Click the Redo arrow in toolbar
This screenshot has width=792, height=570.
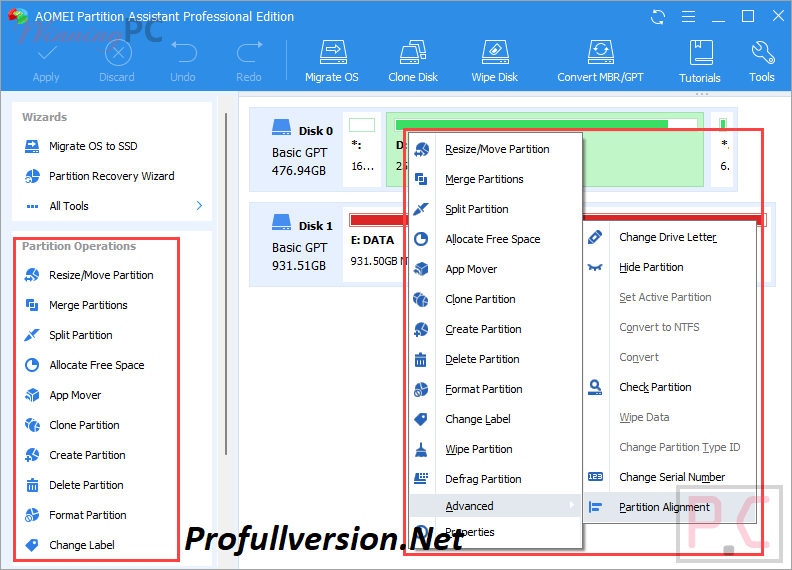point(250,53)
